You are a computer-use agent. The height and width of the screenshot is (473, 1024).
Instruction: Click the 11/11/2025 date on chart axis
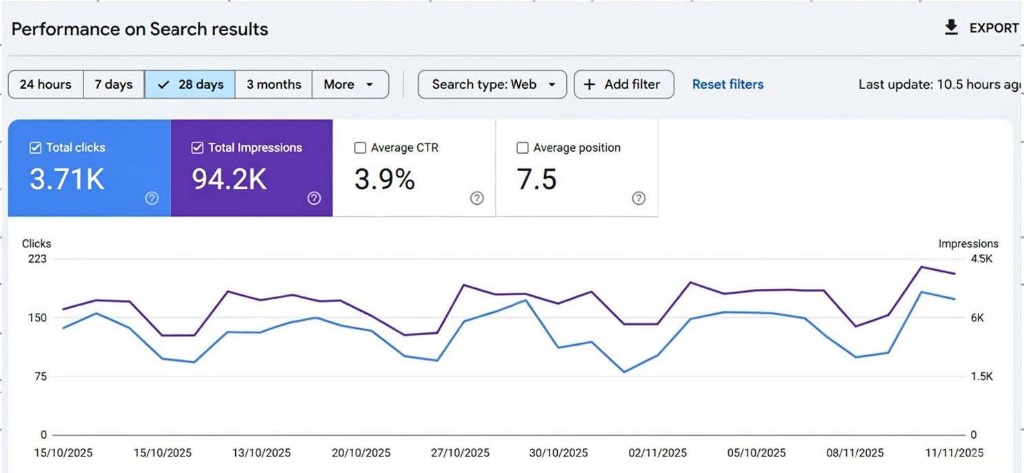point(954,453)
